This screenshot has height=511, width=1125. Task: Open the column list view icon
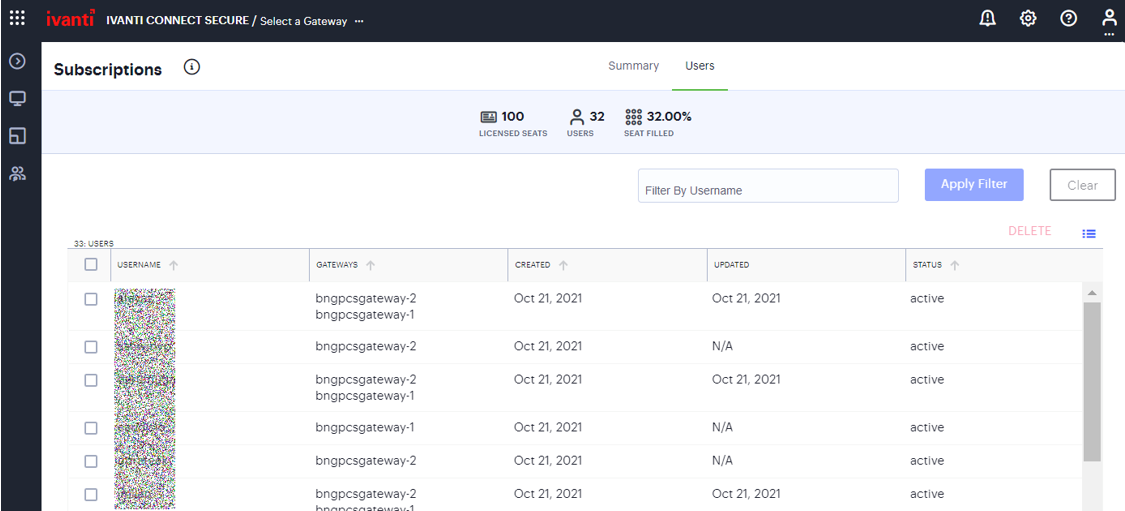1089,234
